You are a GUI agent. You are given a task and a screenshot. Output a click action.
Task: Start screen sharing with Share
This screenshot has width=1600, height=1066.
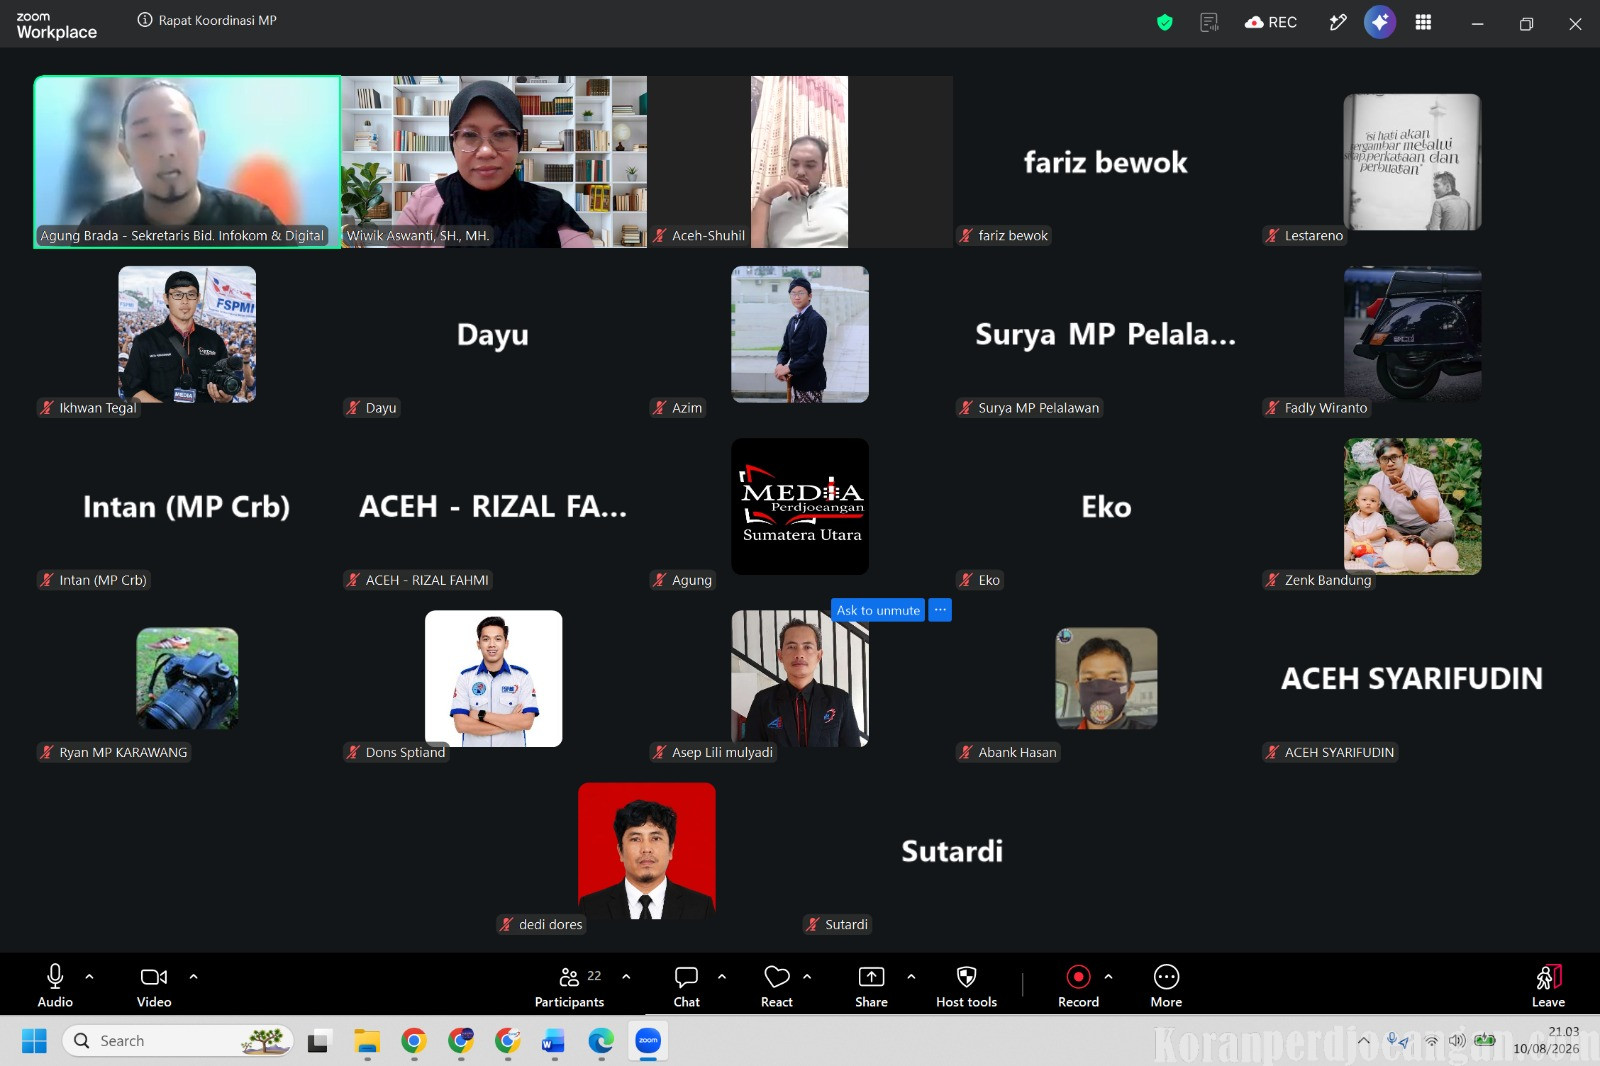click(871, 985)
